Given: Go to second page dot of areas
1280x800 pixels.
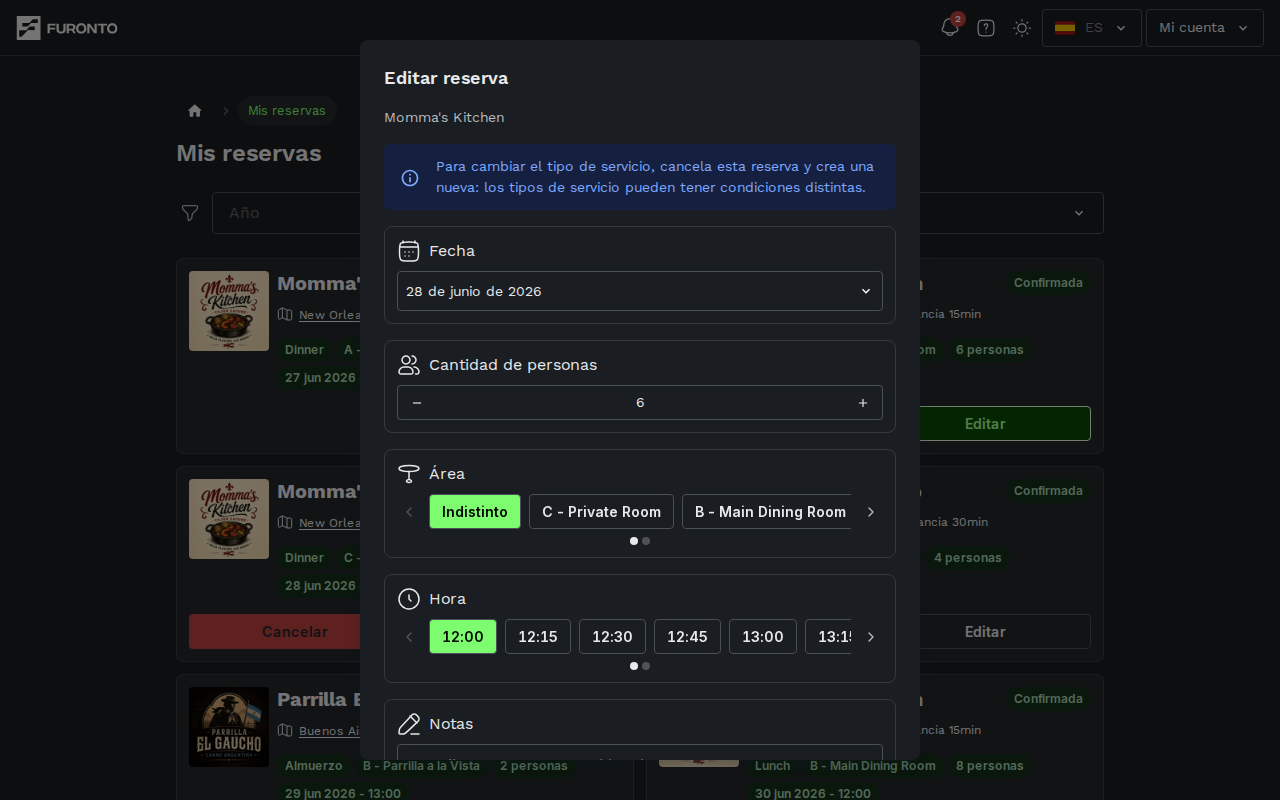Looking at the screenshot, I should 646,541.
